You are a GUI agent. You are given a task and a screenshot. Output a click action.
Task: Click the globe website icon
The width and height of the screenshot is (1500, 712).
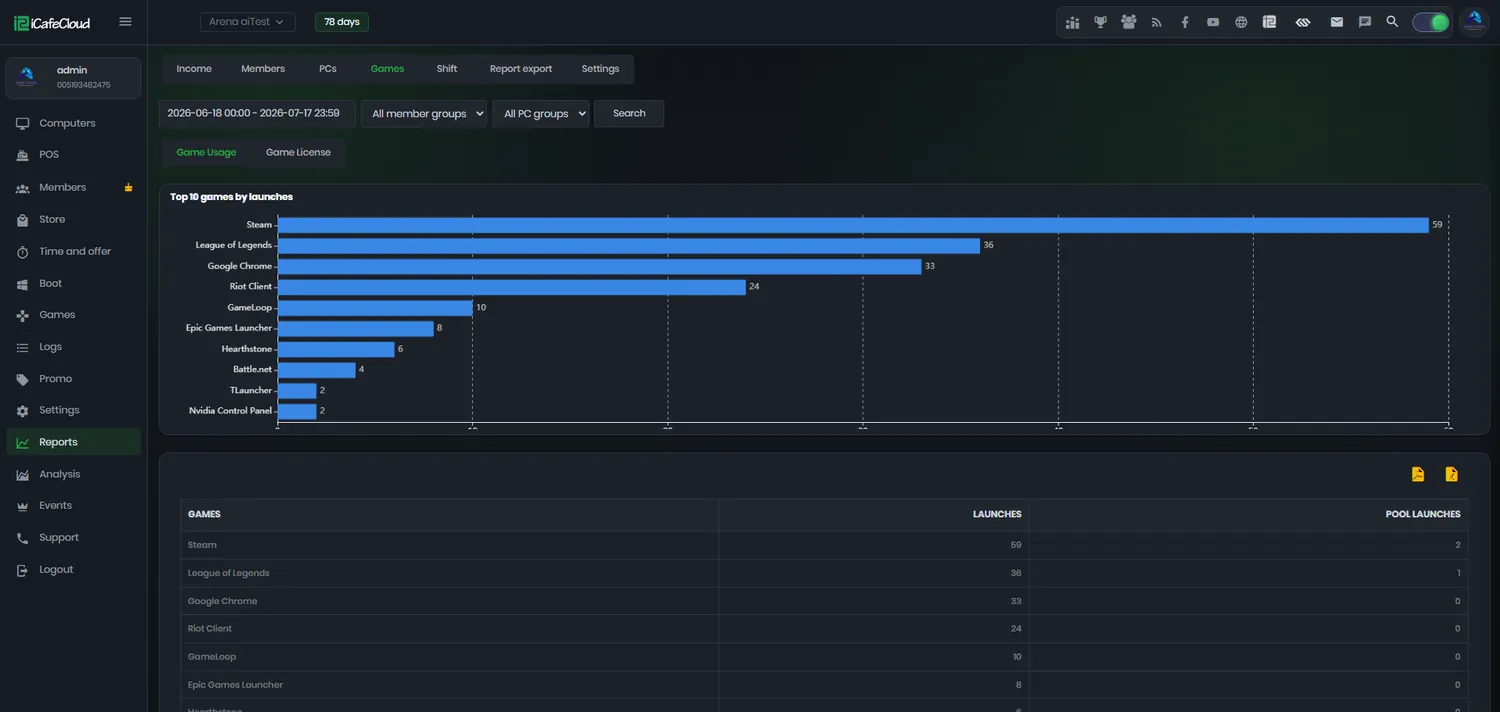(1241, 22)
